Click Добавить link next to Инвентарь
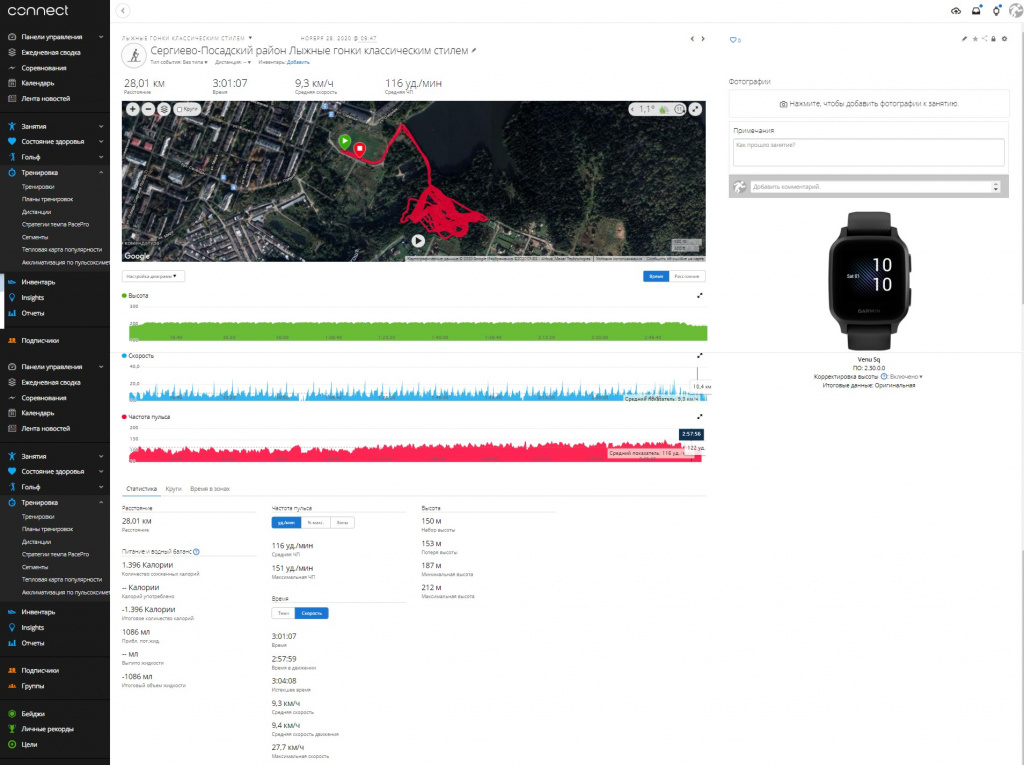 tap(298, 63)
